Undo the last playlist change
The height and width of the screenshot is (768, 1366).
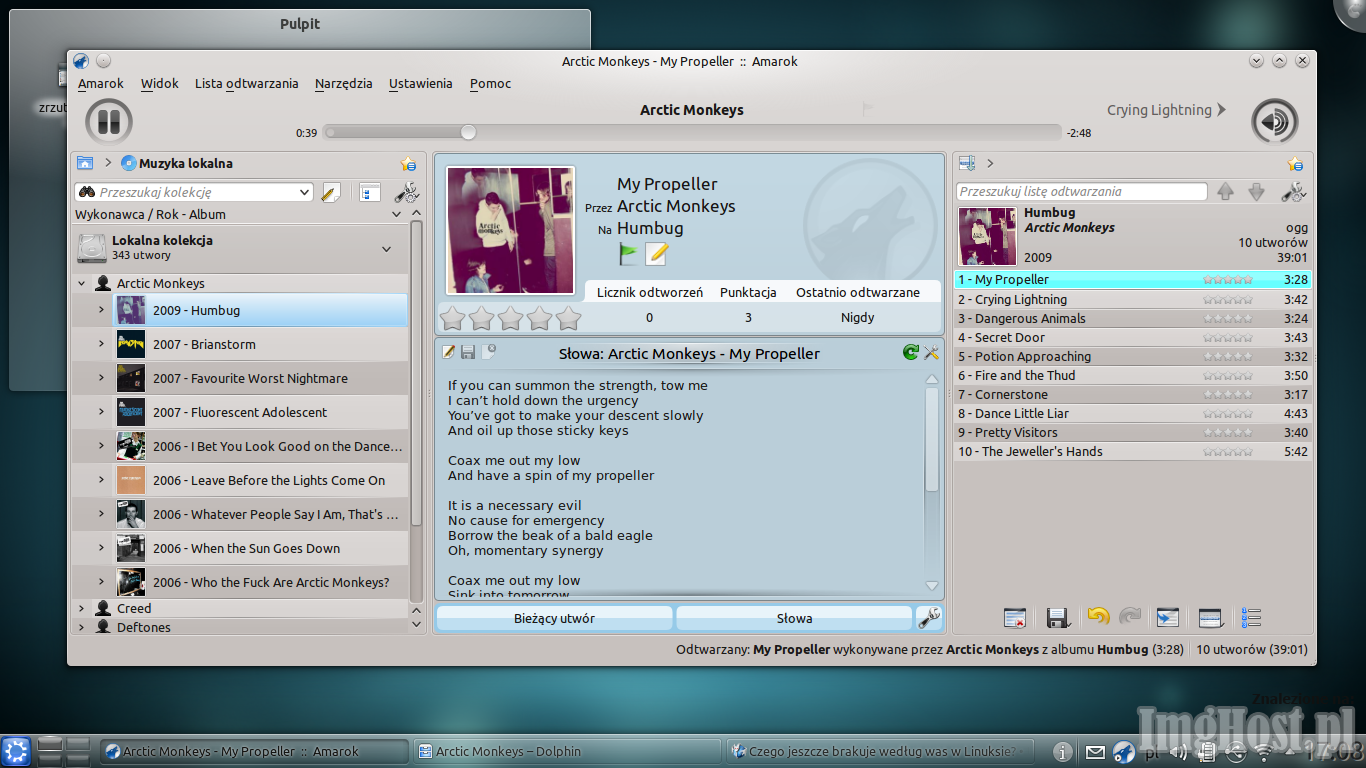[x=1098, y=617]
